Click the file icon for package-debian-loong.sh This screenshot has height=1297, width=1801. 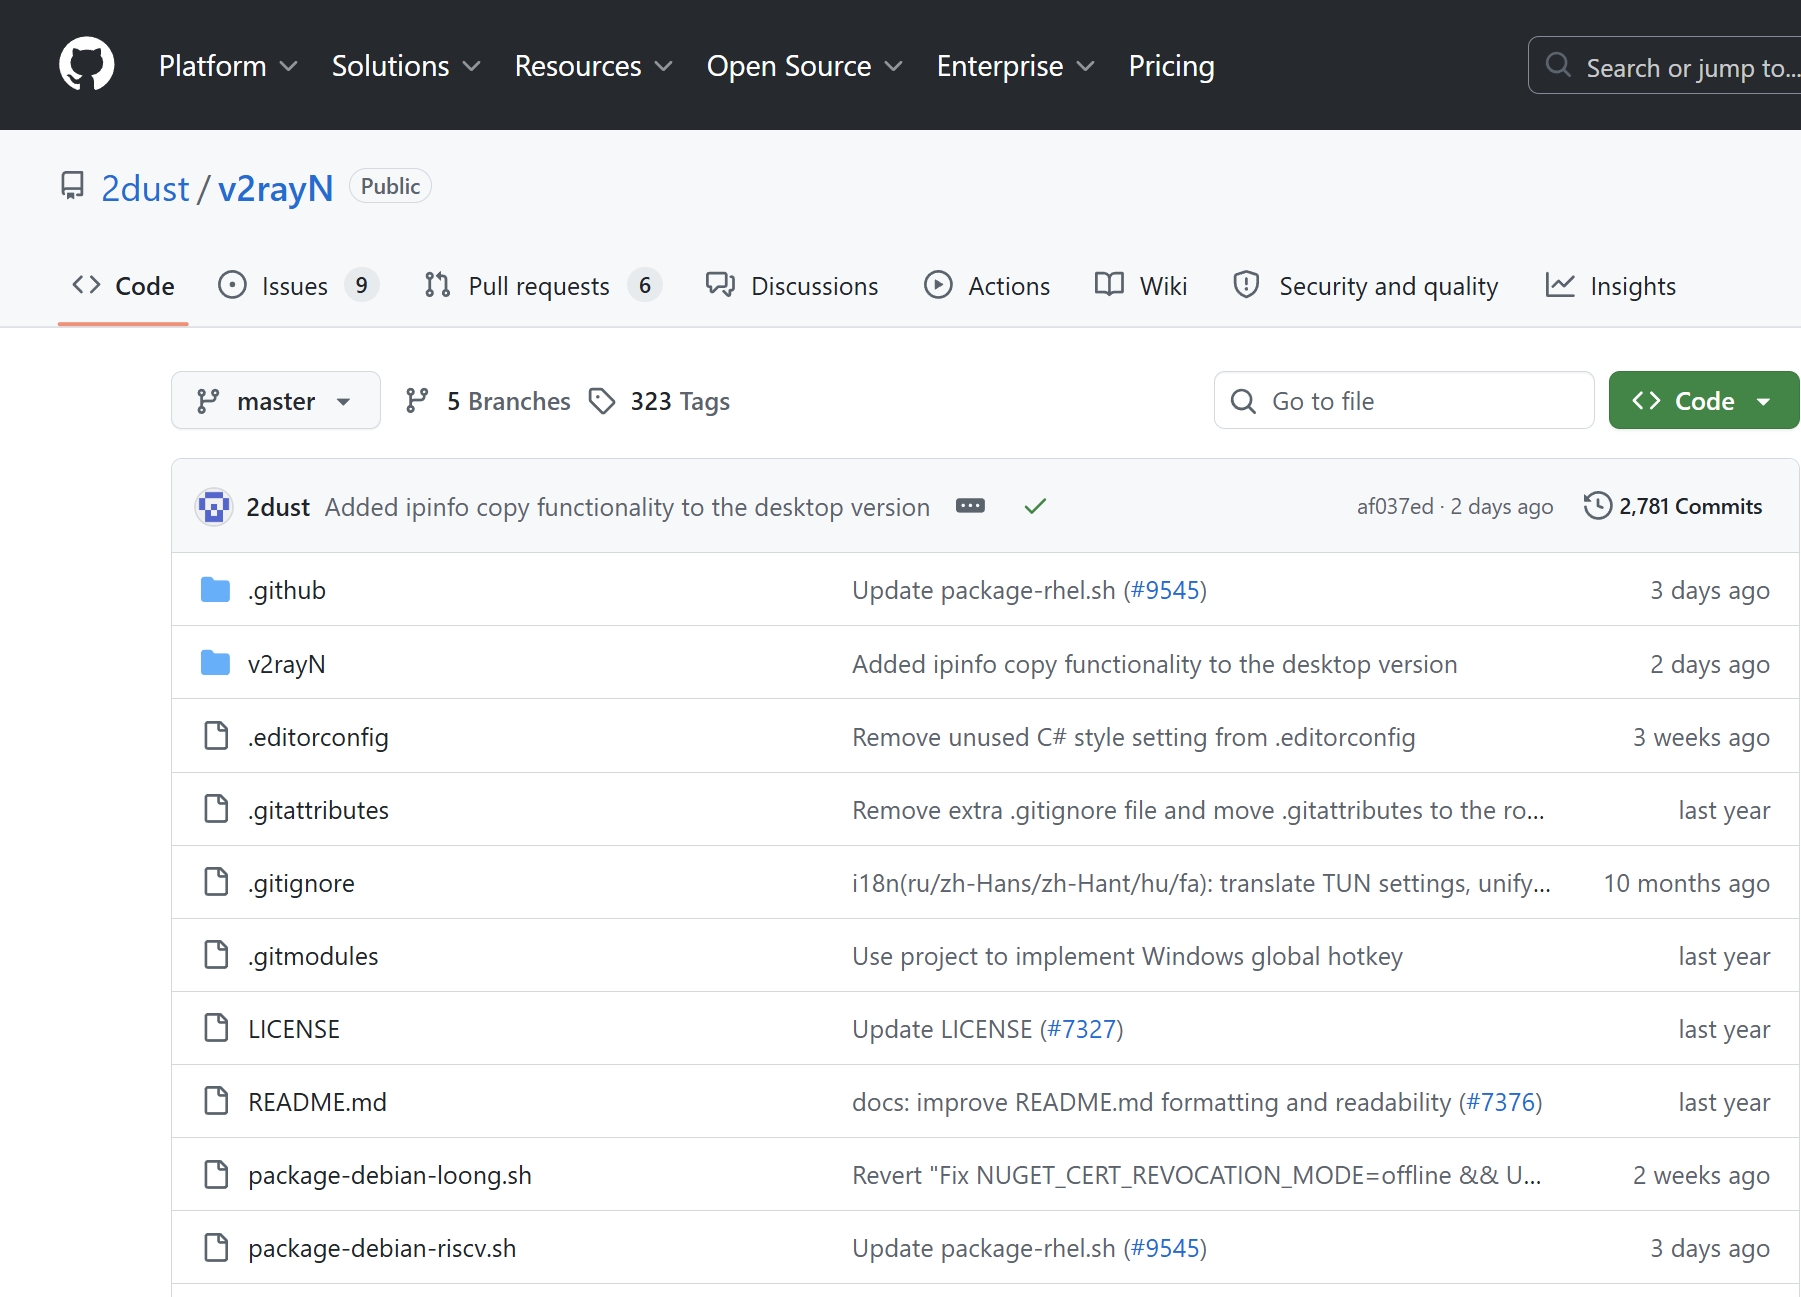click(x=216, y=1174)
